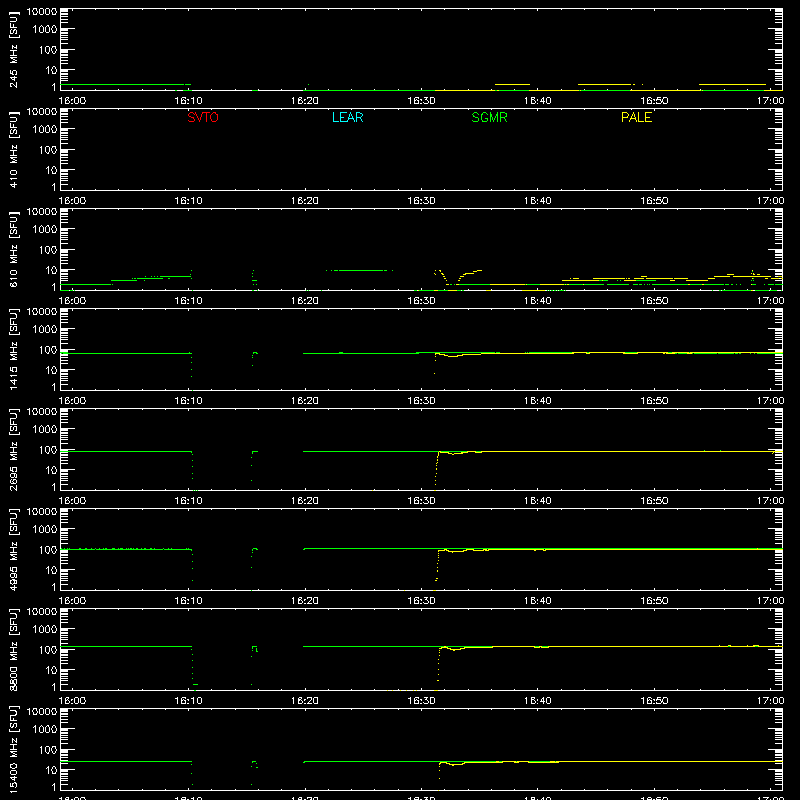Click 16:20 time label under 410 MHz plot
Screen dimensions: 800x800
[x=305, y=201]
